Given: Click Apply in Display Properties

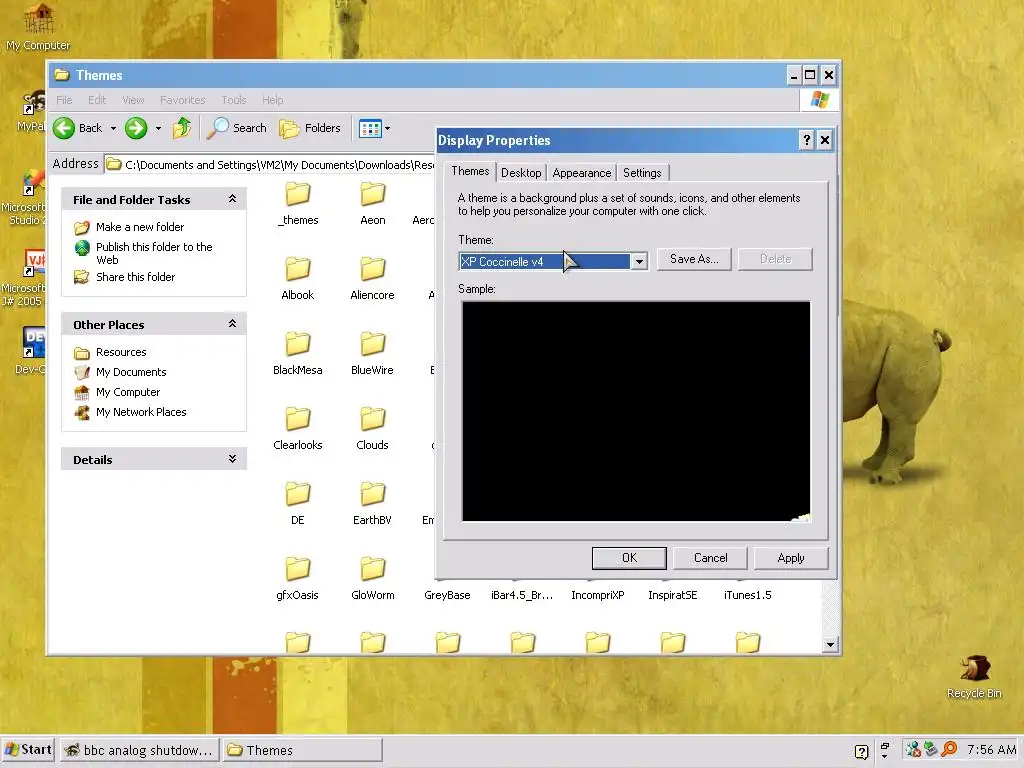Looking at the screenshot, I should click(791, 558).
